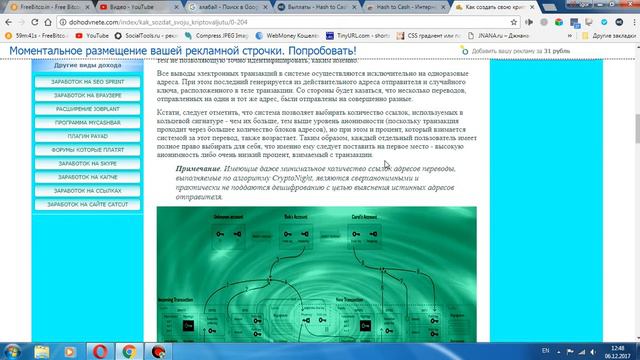This screenshot has height=360, width=640.
Task: Click the blue circular extension icon in toolbar
Action: (604, 22)
